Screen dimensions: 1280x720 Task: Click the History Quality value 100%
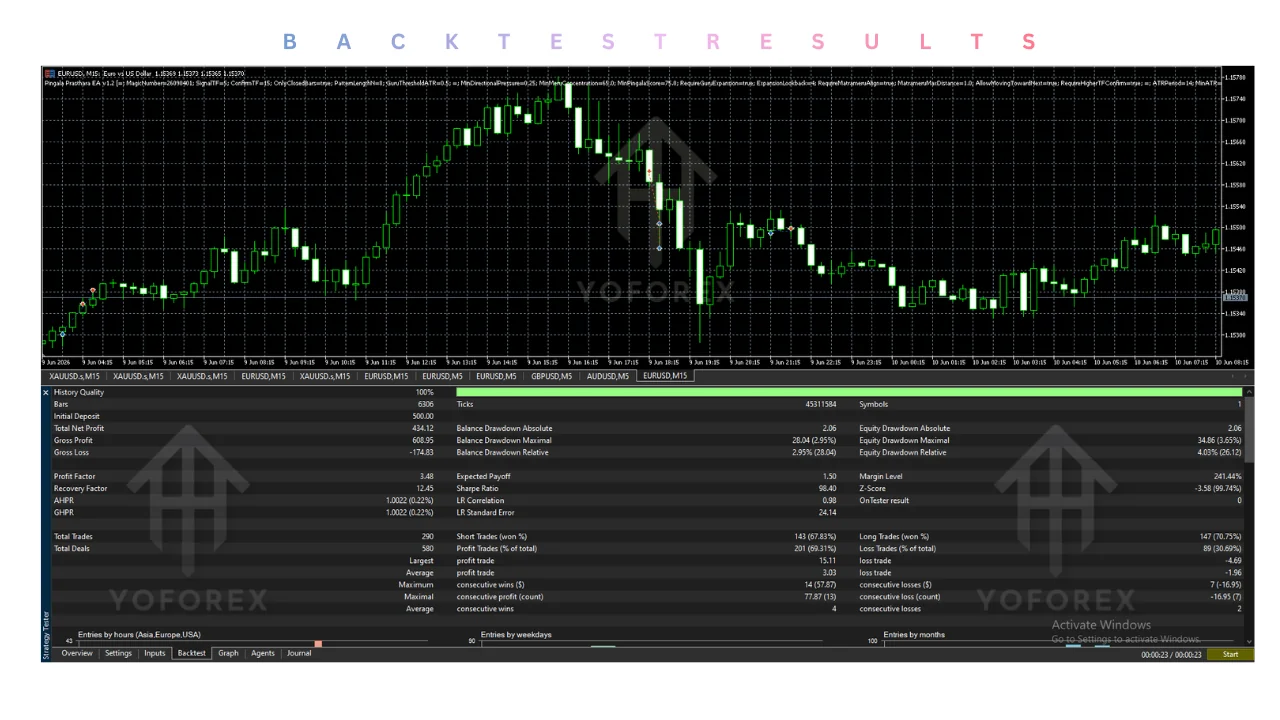[425, 393]
